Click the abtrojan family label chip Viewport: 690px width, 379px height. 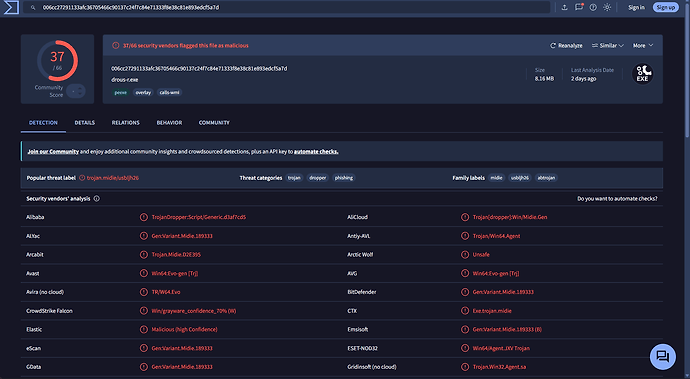coord(546,178)
